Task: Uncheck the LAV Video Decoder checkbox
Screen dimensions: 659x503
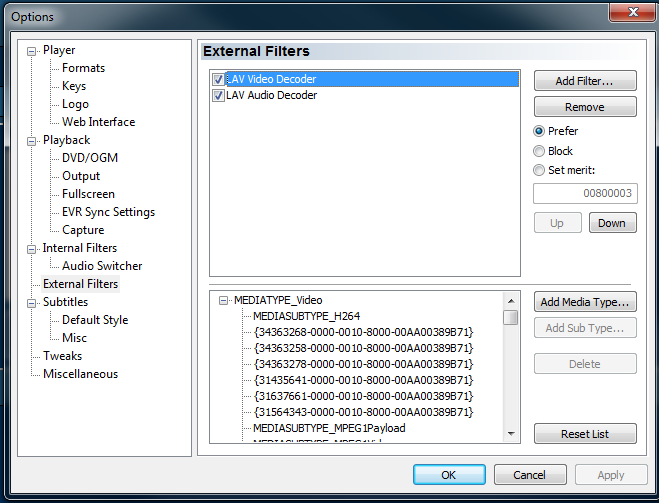Action: [218, 79]
